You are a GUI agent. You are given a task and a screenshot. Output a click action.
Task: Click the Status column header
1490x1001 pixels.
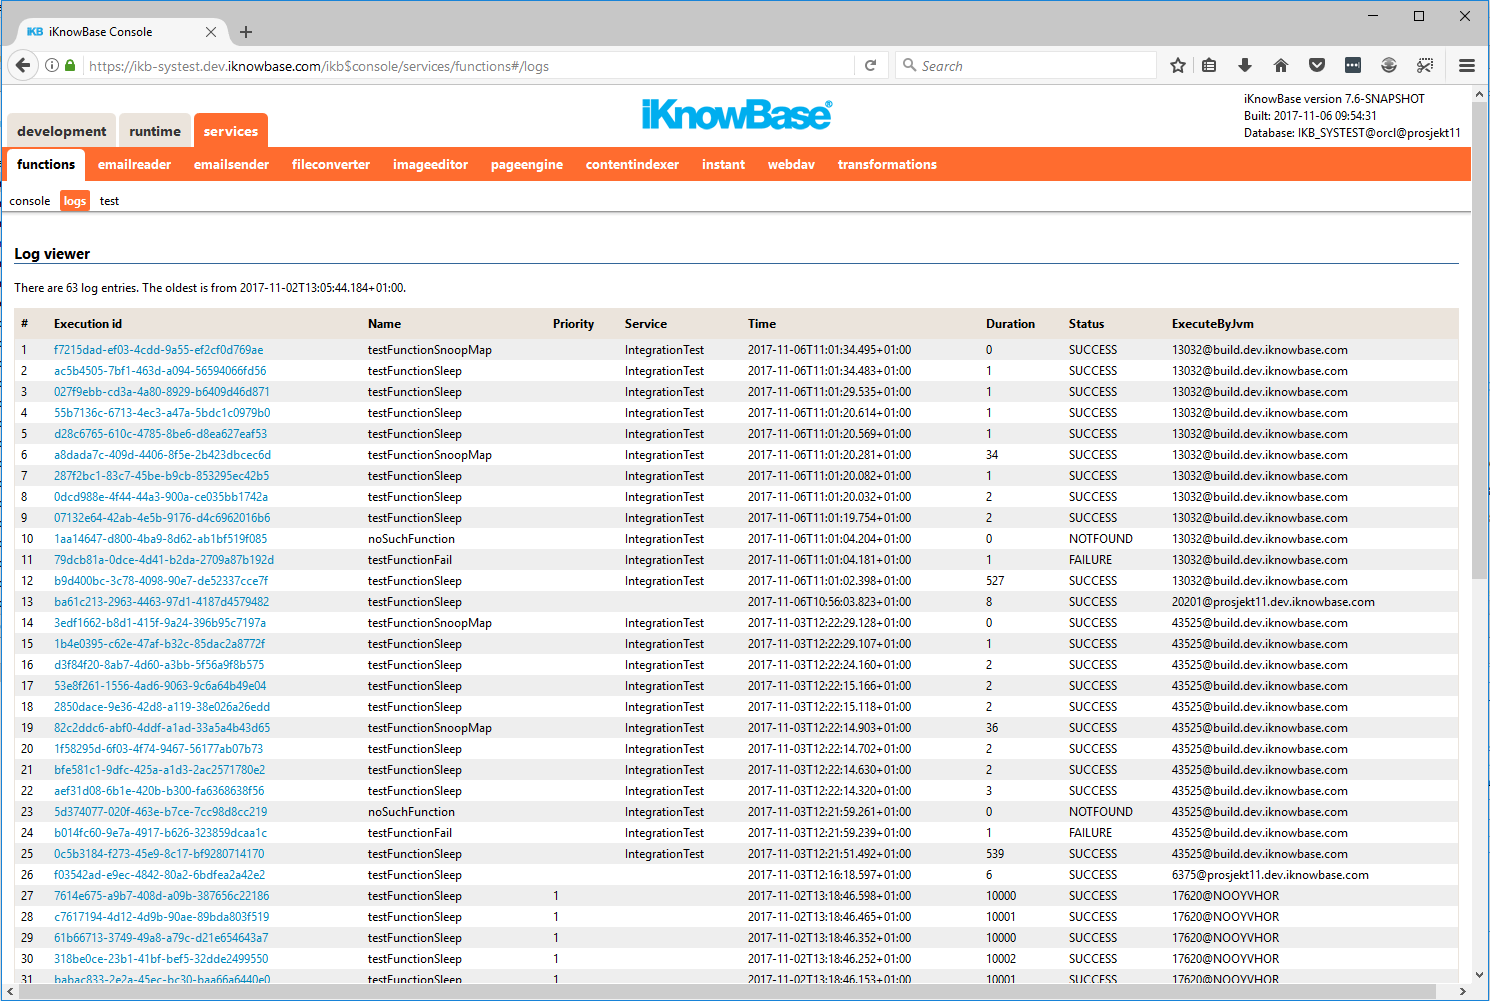[x=1086, y=324]
